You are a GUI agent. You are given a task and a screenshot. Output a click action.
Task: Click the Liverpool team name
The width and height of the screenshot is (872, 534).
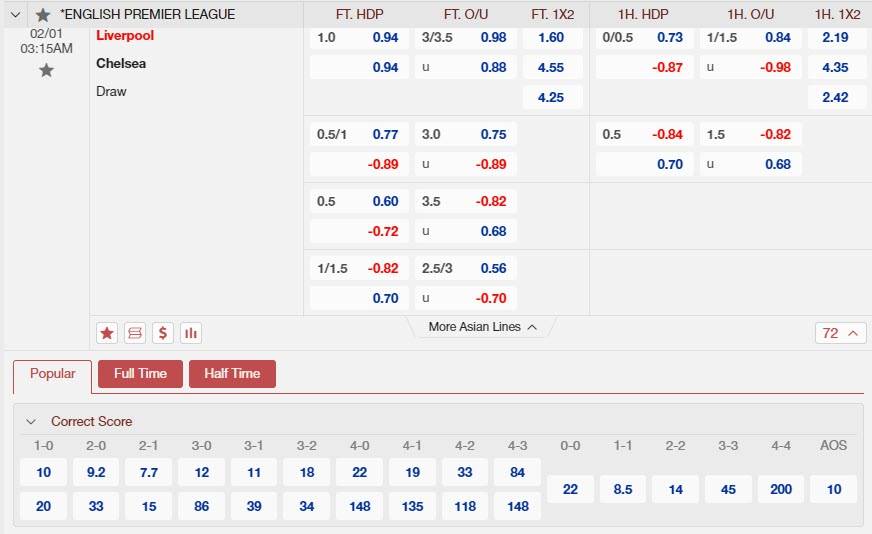click(x=125, y=36)
